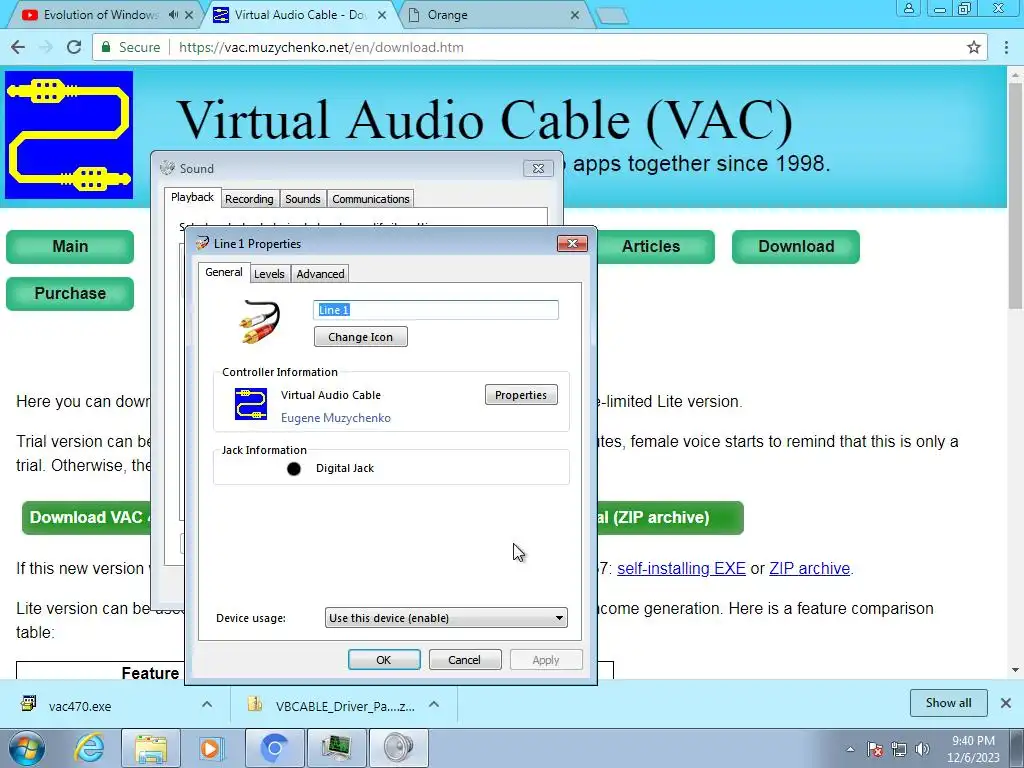Select Playback tab in Sound window
This screenshot has width=1024, height=768.
[193, 197]
